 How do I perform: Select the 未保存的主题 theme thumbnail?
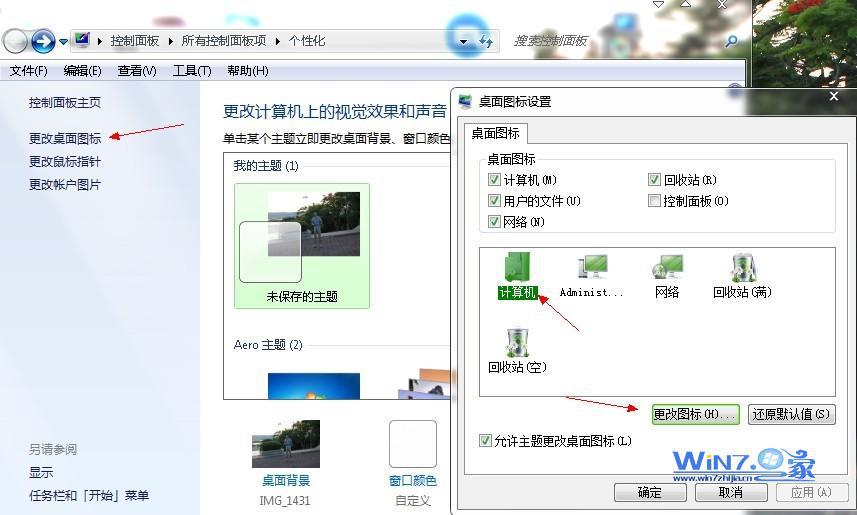(302, 245)
